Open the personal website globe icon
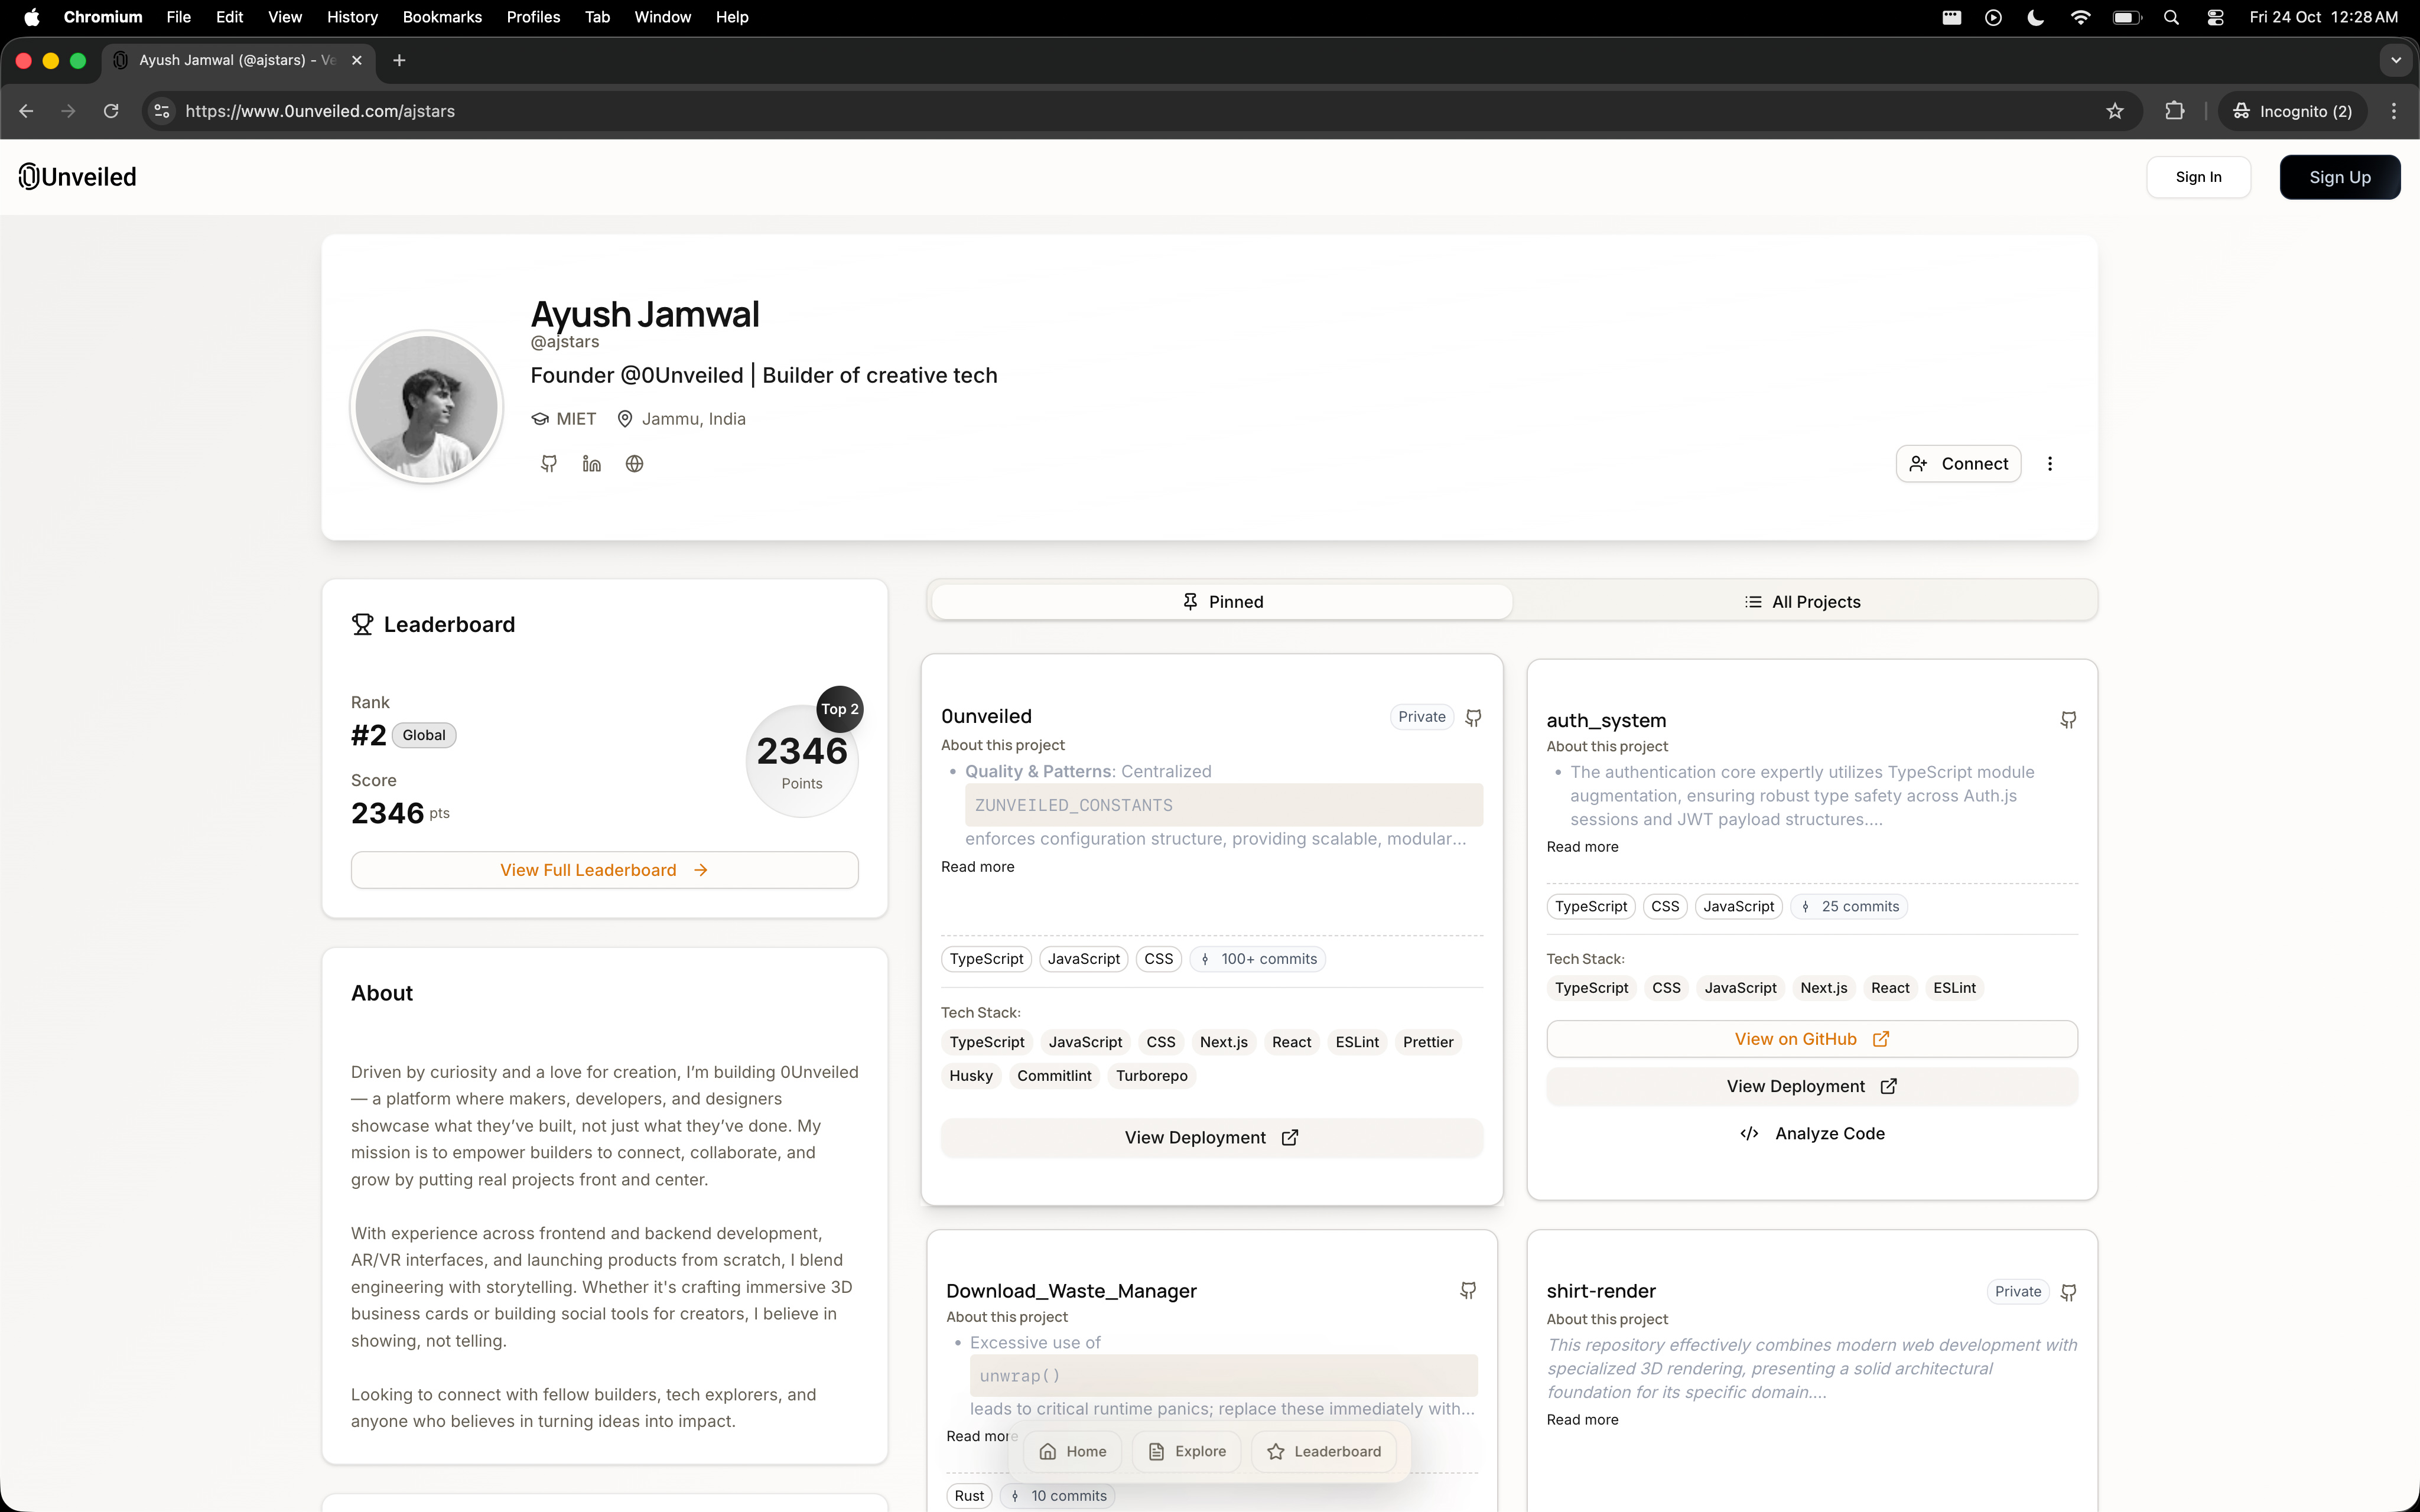 634,463
